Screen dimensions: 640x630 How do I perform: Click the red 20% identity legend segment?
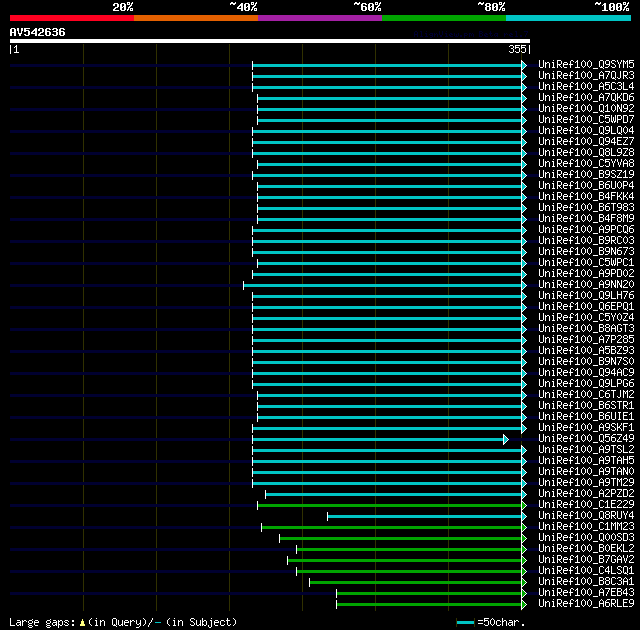pos(72,18)
